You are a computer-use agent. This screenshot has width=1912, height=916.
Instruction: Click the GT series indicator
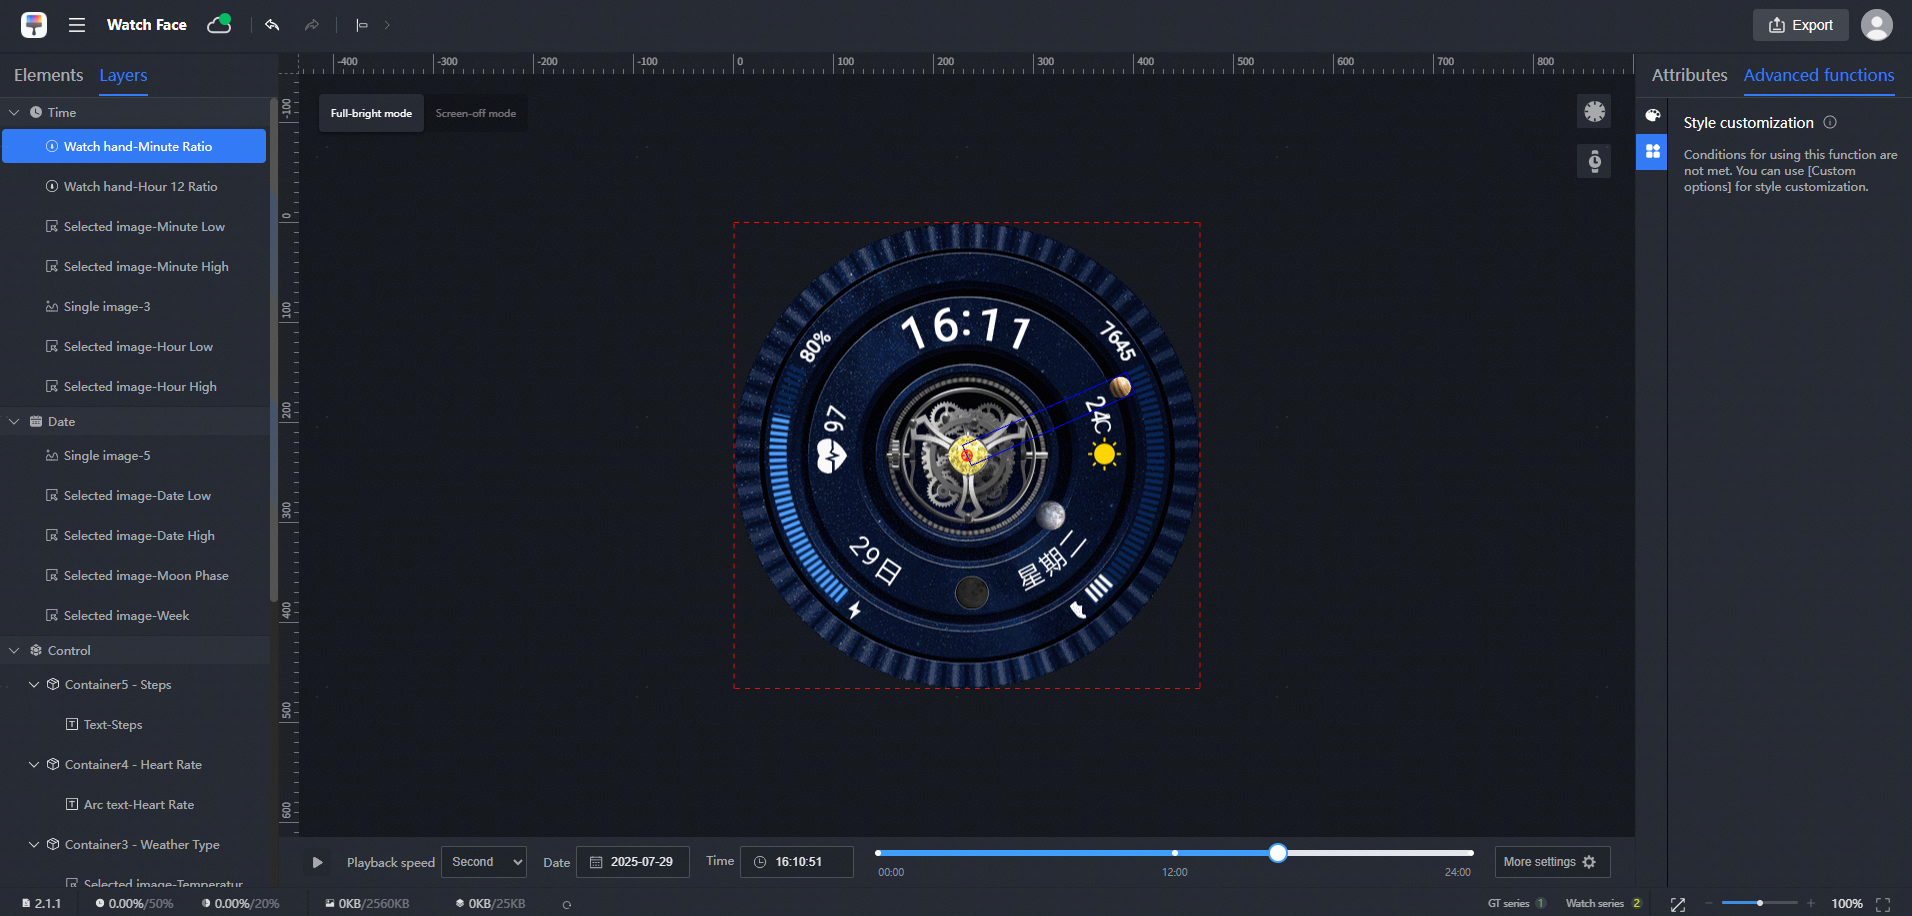[x=1517, y=903]
